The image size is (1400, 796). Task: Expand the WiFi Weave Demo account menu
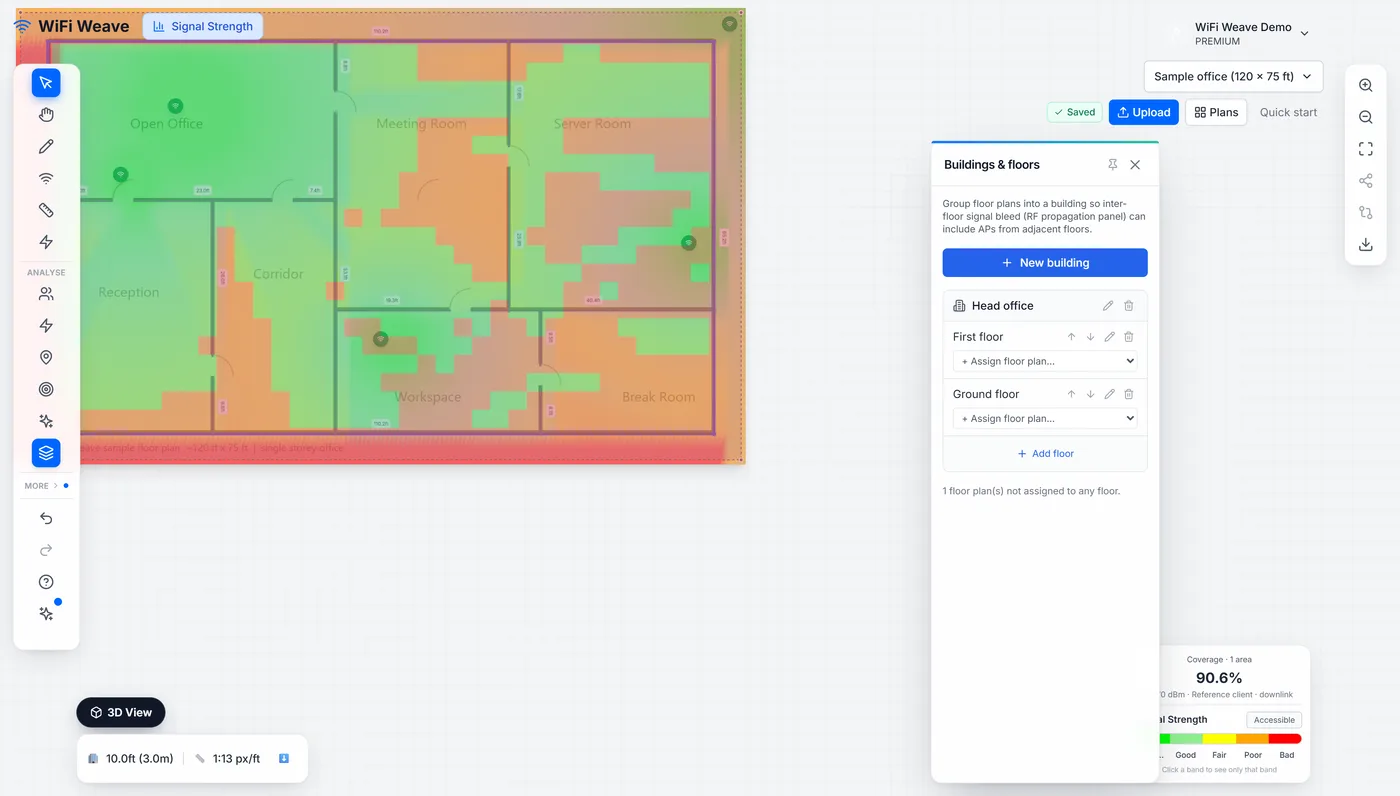tap(1251, 34)
